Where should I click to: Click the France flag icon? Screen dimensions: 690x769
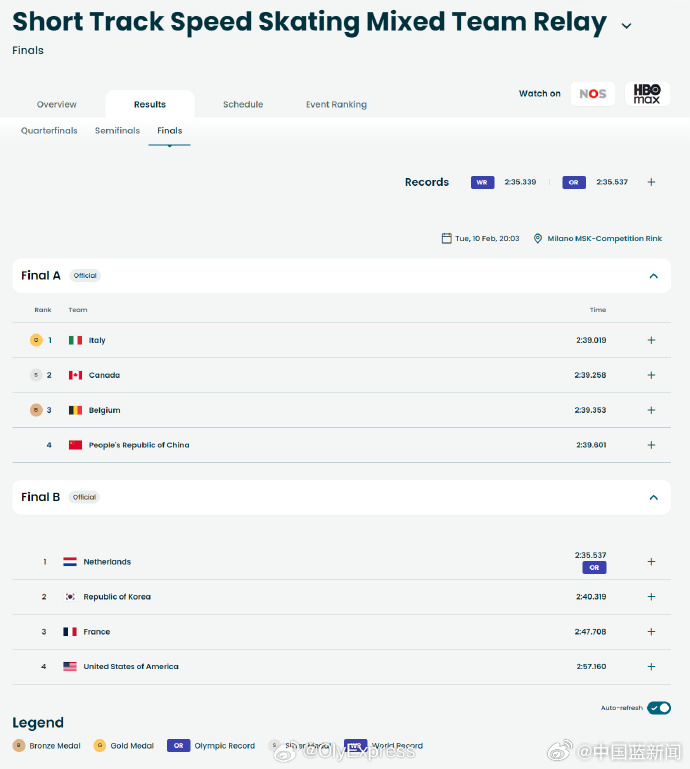[x=70, y=632]
